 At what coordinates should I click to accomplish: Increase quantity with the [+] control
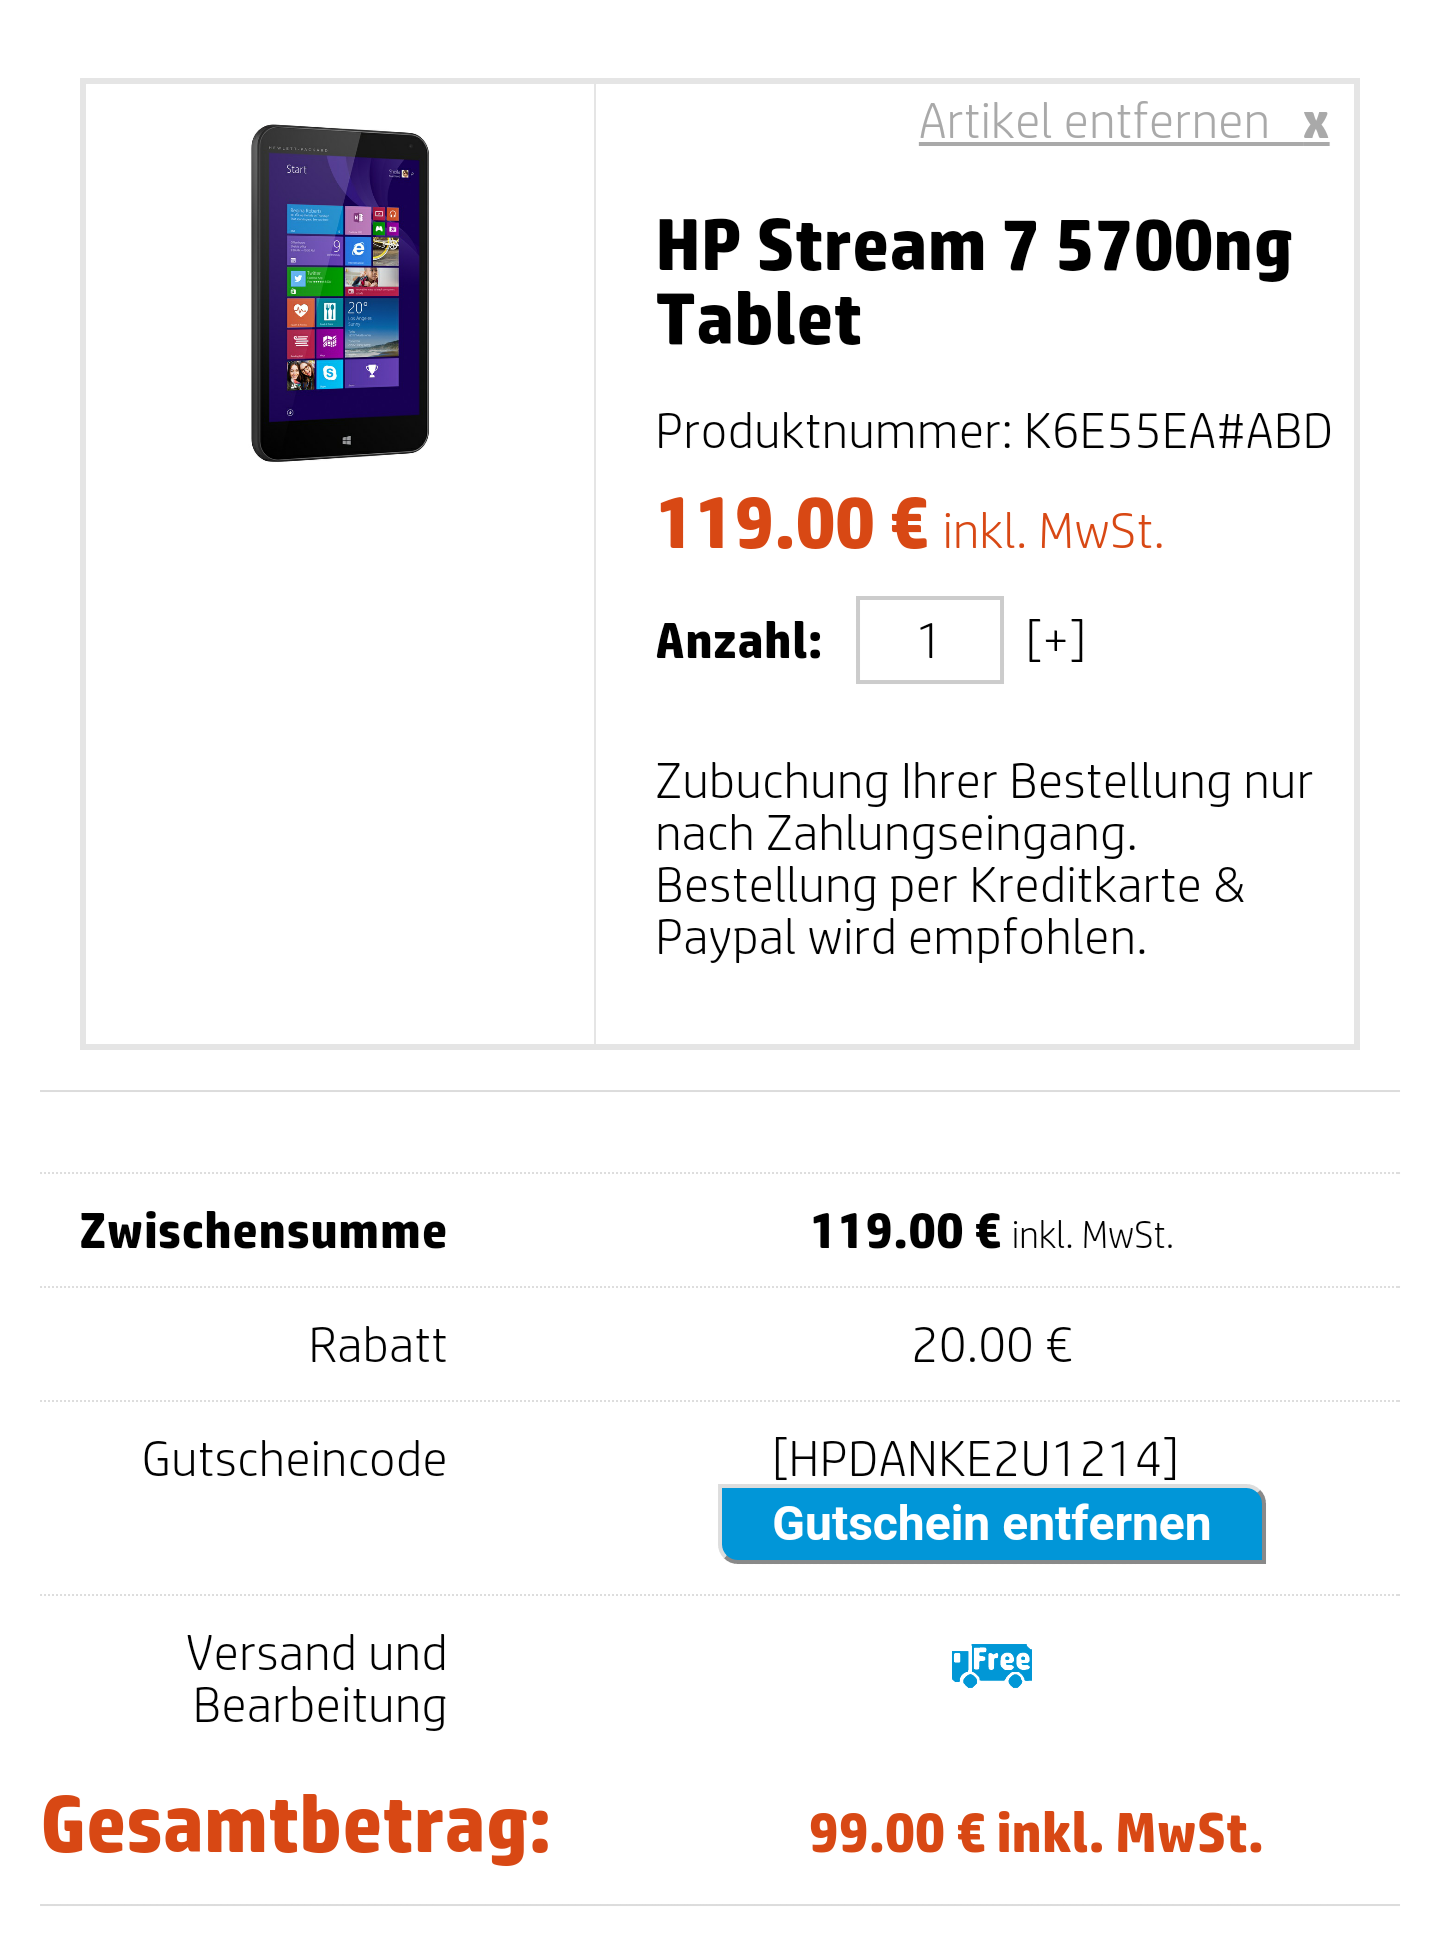click(x=1056, y=640)
